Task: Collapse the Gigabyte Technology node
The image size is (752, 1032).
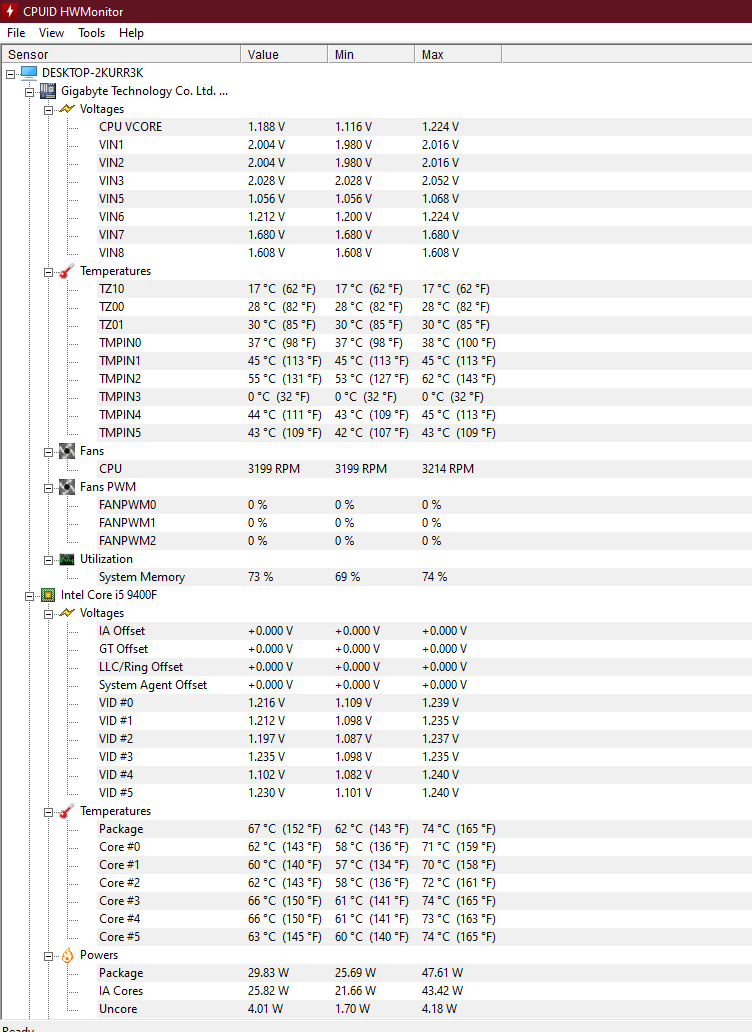Action: click(30, 92)
